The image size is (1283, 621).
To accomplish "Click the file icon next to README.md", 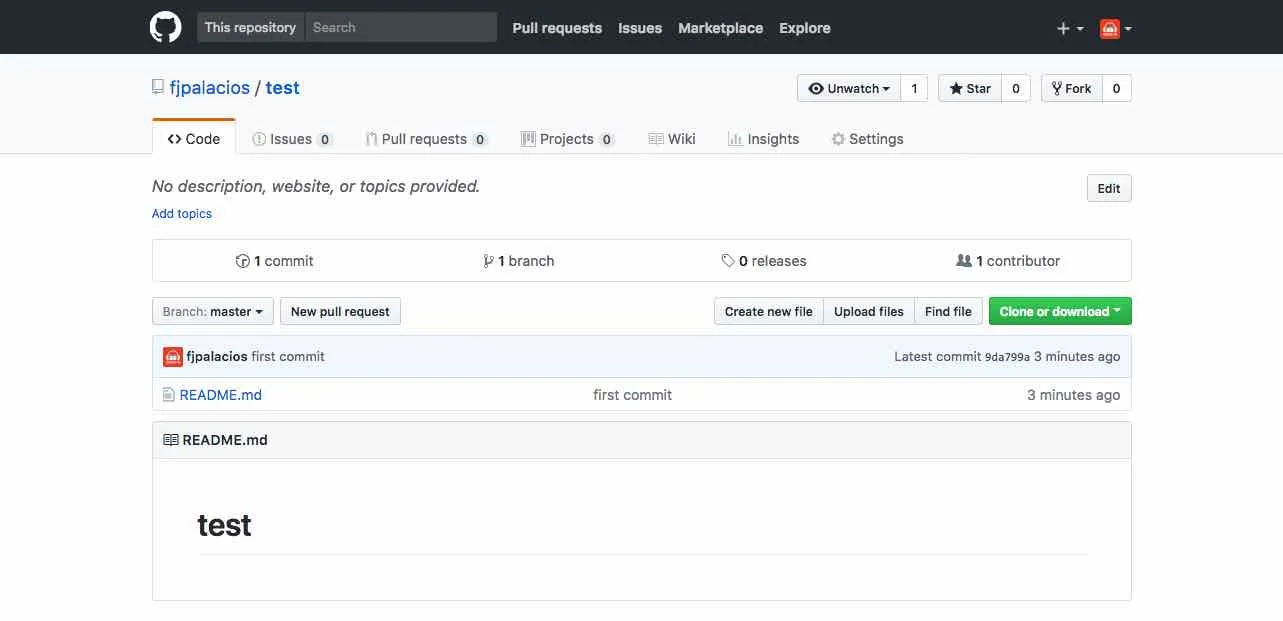I will click(x=168, y=395).
